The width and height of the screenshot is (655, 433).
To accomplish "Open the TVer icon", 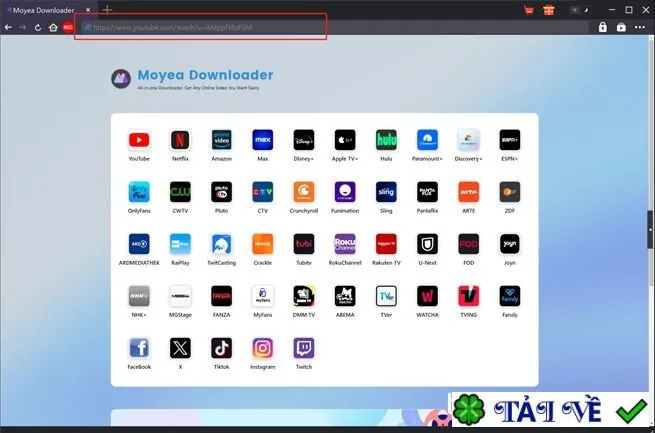I will [386, 296].
